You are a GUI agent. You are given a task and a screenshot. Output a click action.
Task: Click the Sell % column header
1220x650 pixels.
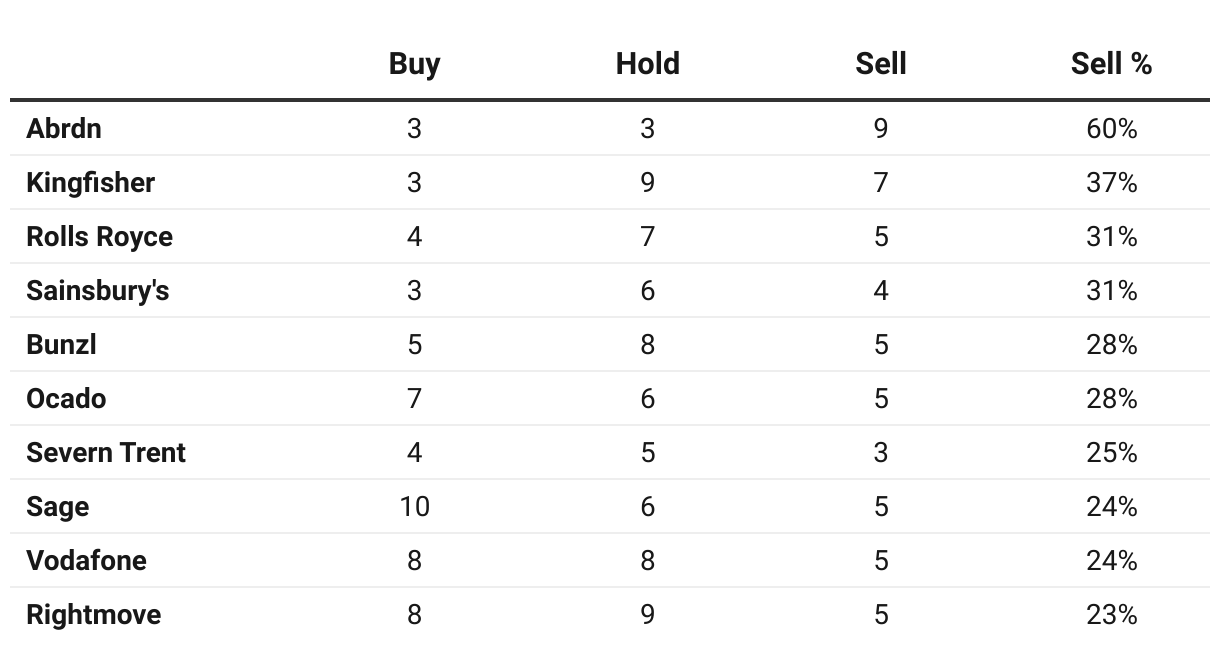point(1111,64)
